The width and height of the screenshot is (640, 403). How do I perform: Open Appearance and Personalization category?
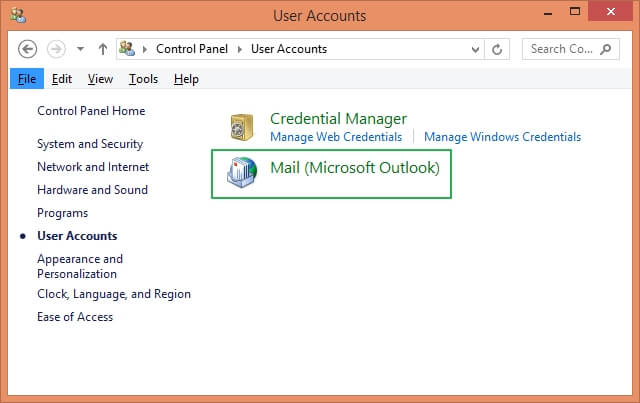tap(80, 266)
